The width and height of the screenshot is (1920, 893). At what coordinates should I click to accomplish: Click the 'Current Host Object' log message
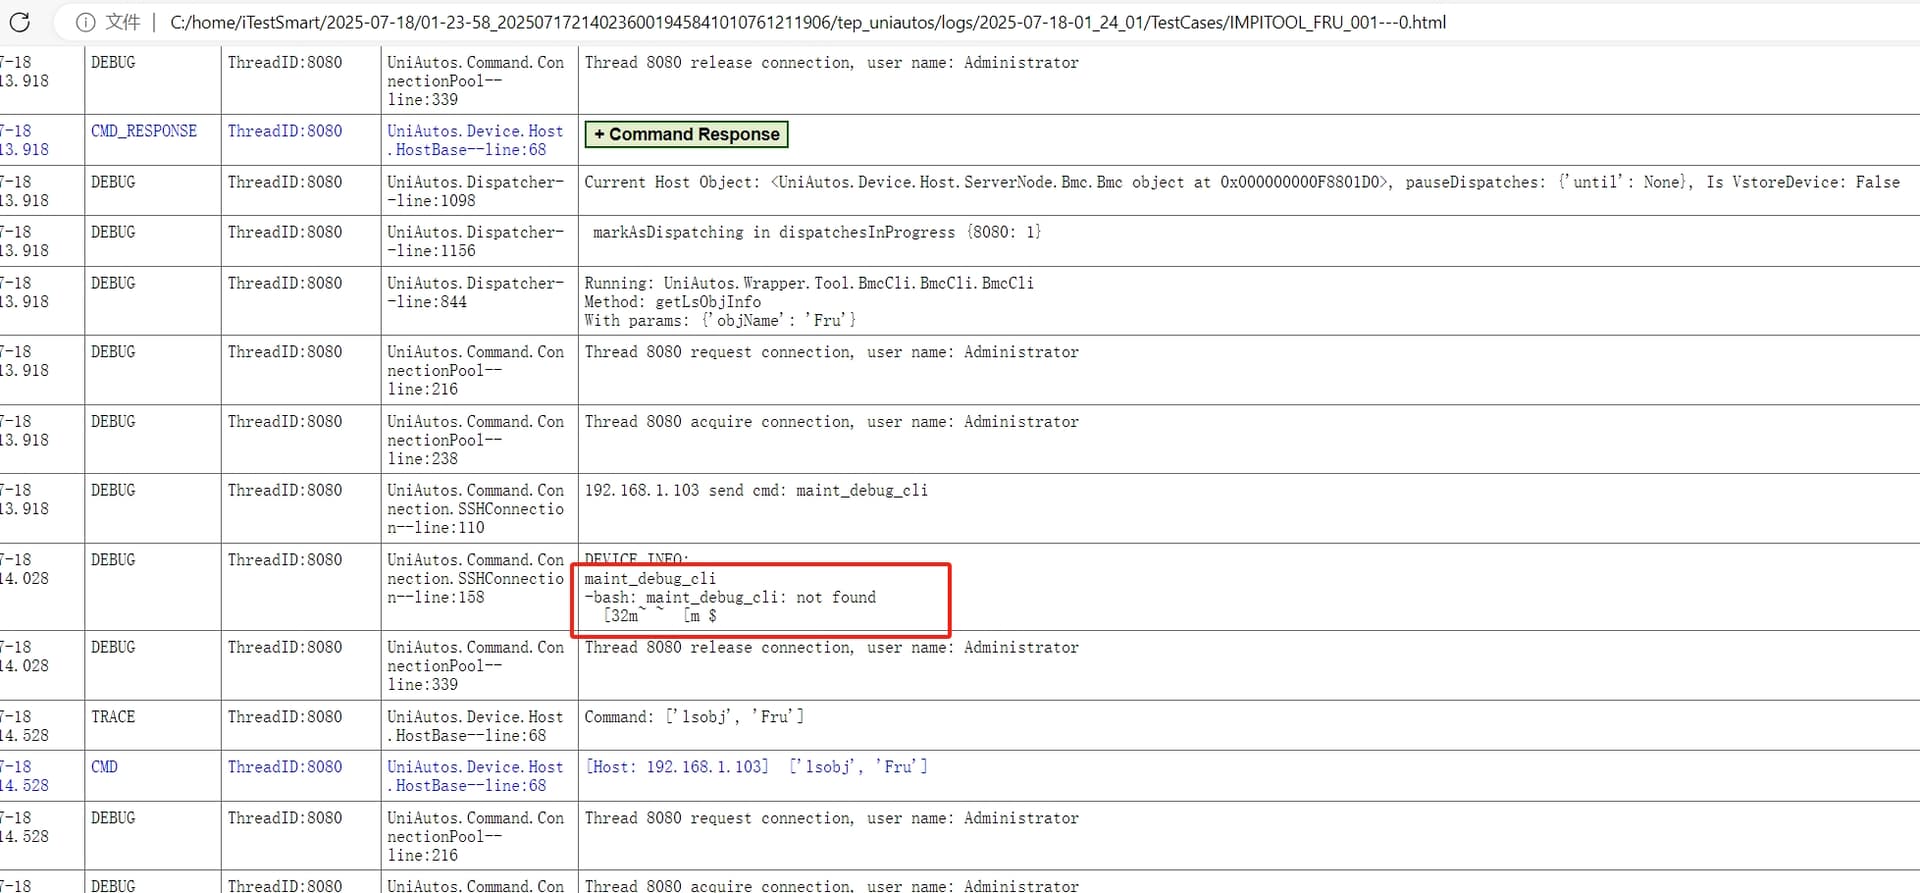coord(1240,183)
